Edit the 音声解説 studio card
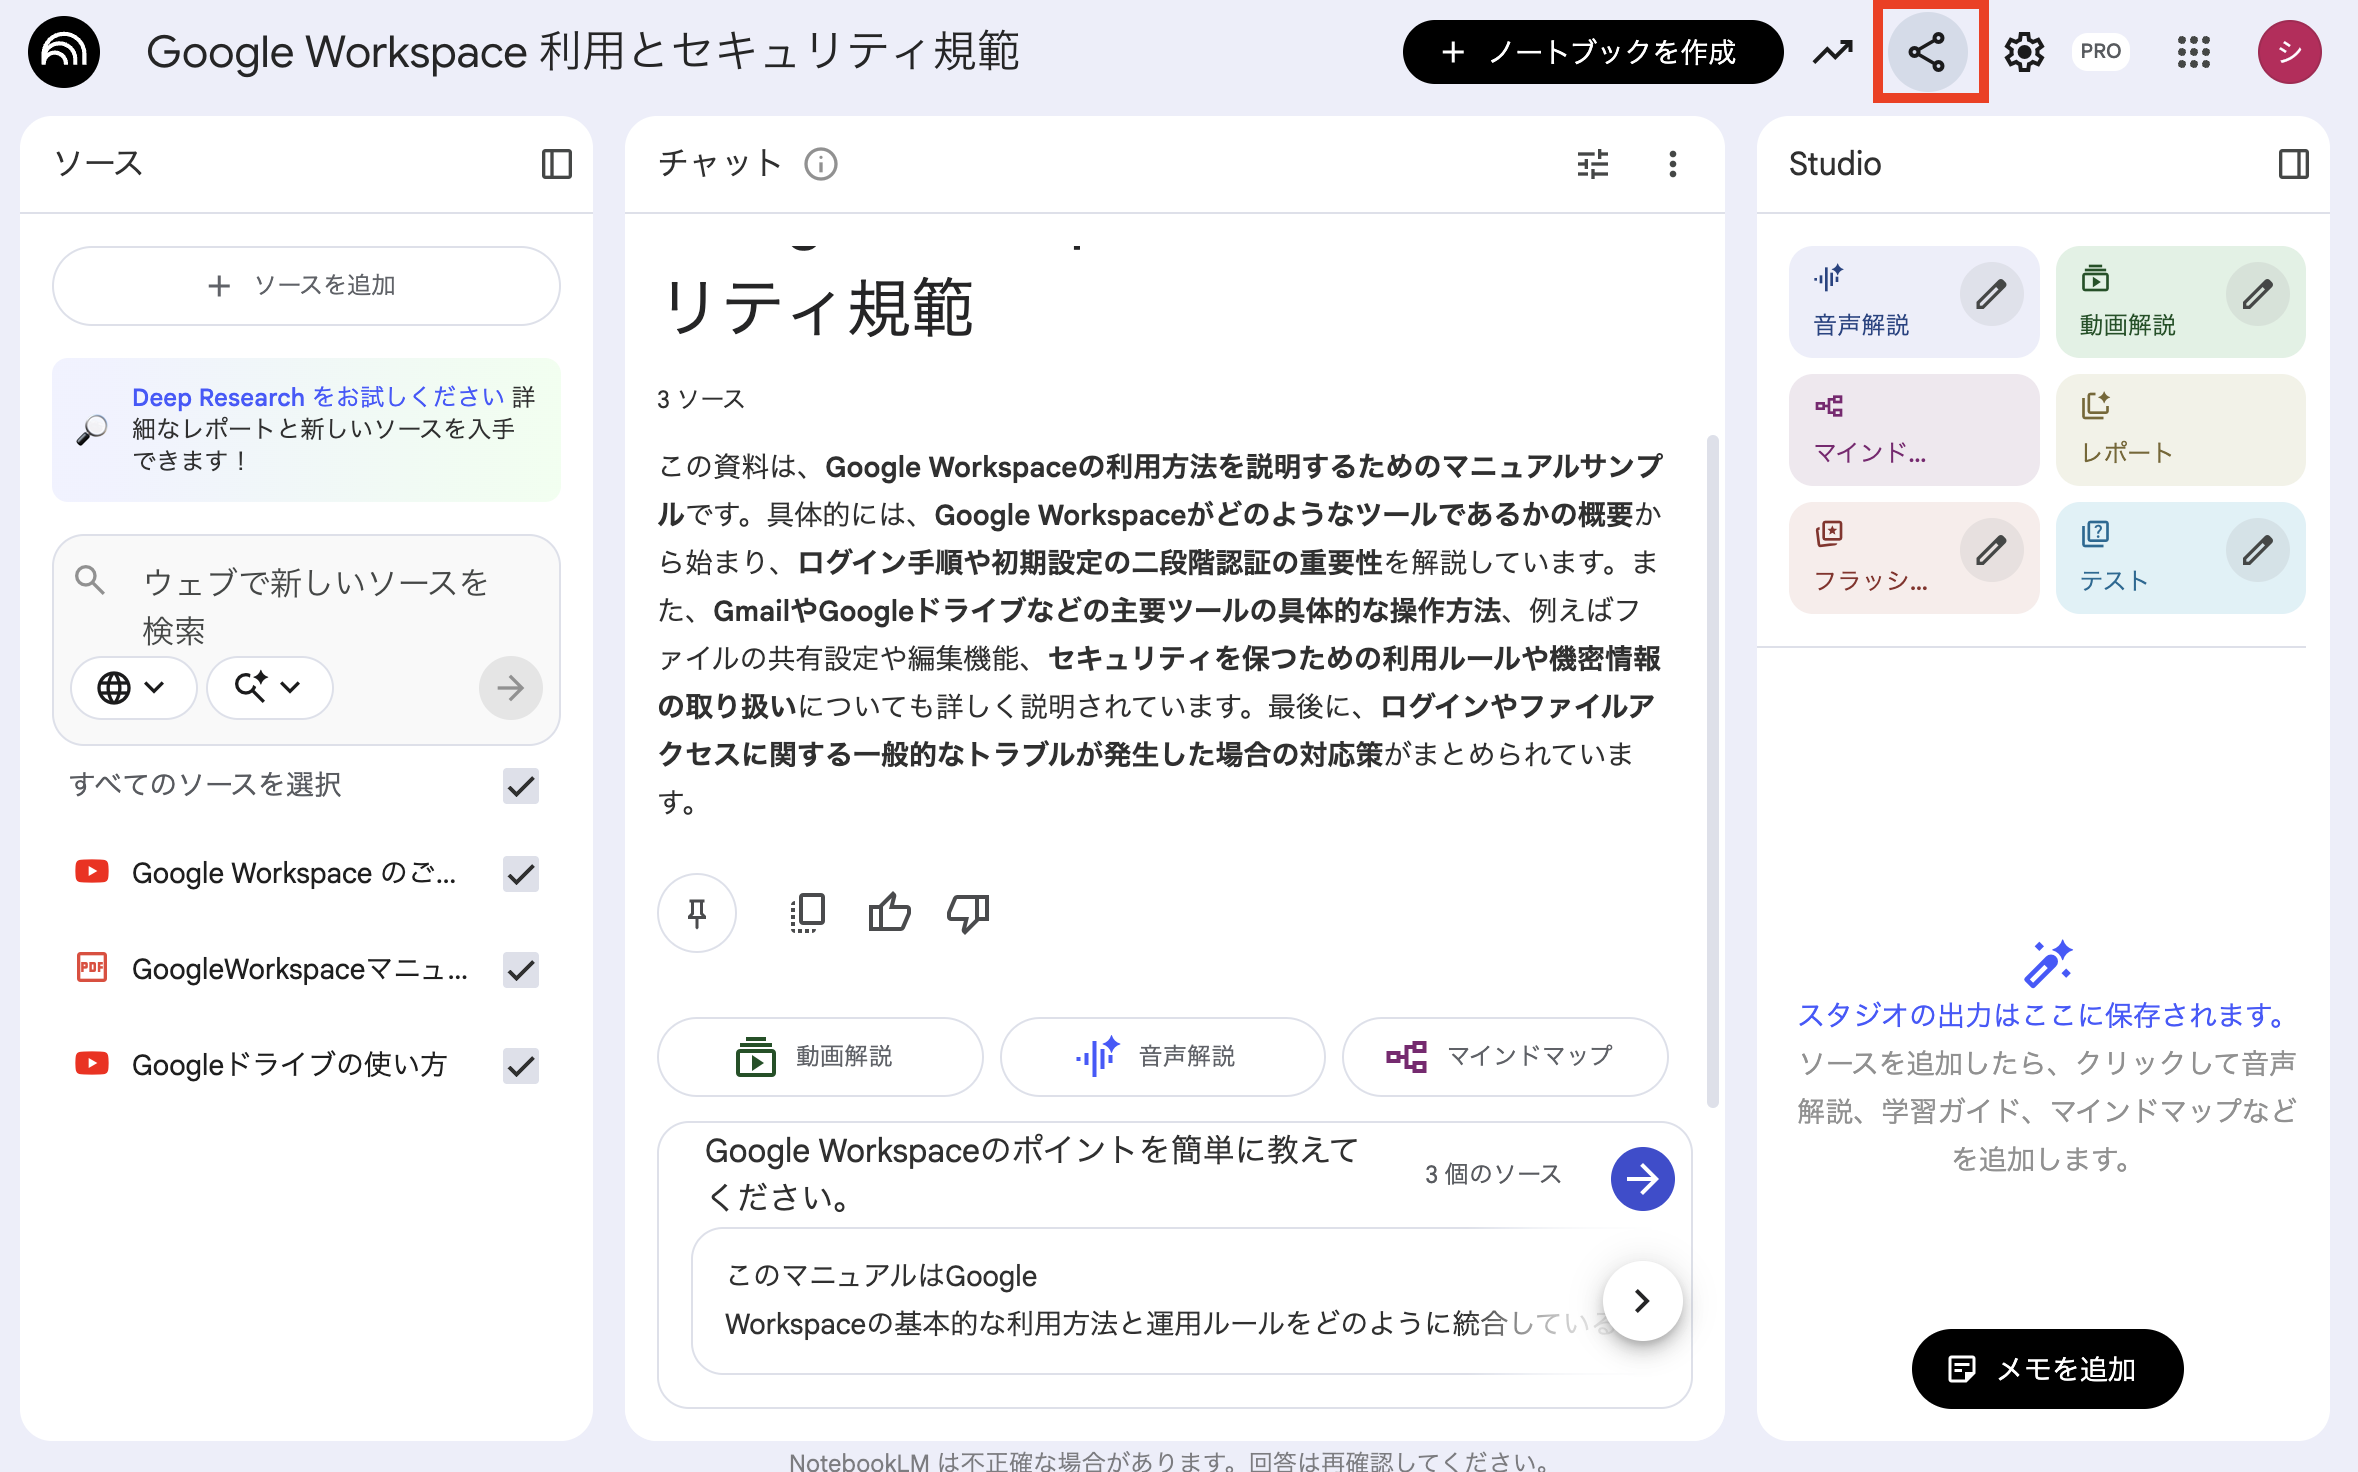 (1991, 293)
